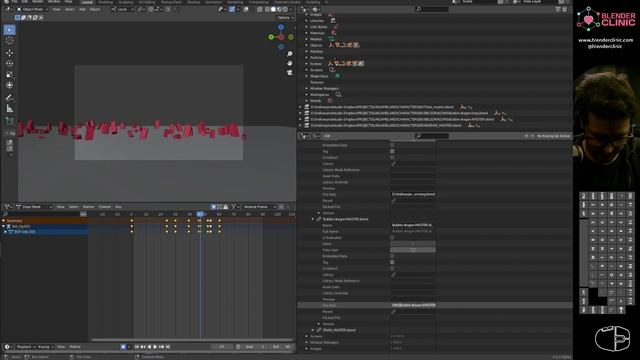Click the Start frame field in the timeline

[x=255, y=347]
